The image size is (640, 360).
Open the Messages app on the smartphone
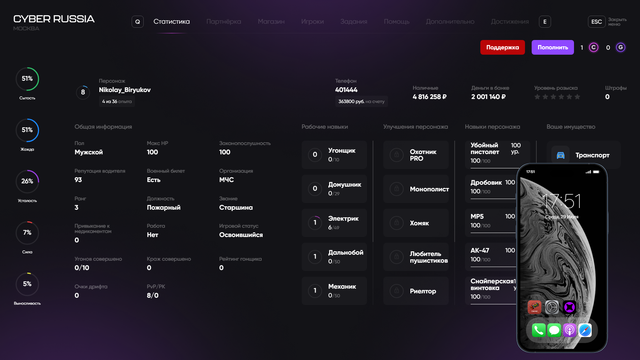click(x=554, y=330)
